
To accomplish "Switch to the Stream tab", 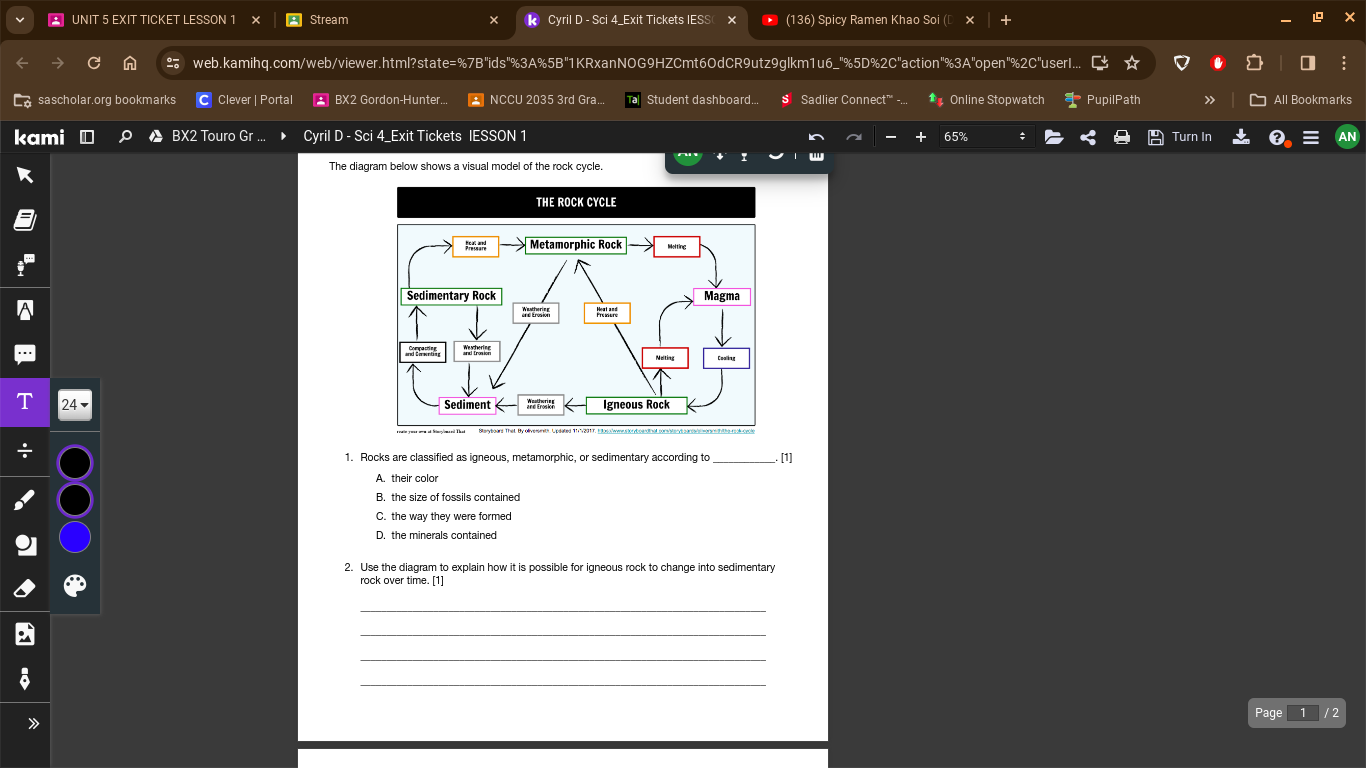I will (393, 20).
